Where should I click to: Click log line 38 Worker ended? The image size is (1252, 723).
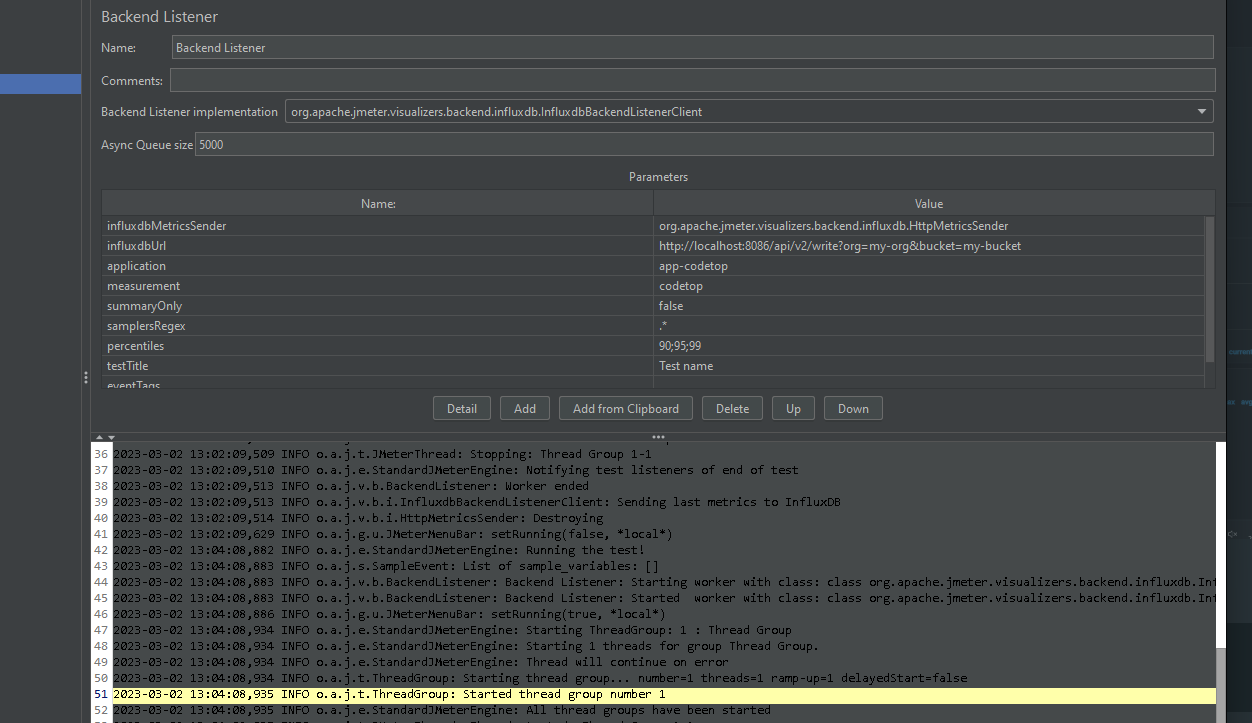tap(351, 486)
